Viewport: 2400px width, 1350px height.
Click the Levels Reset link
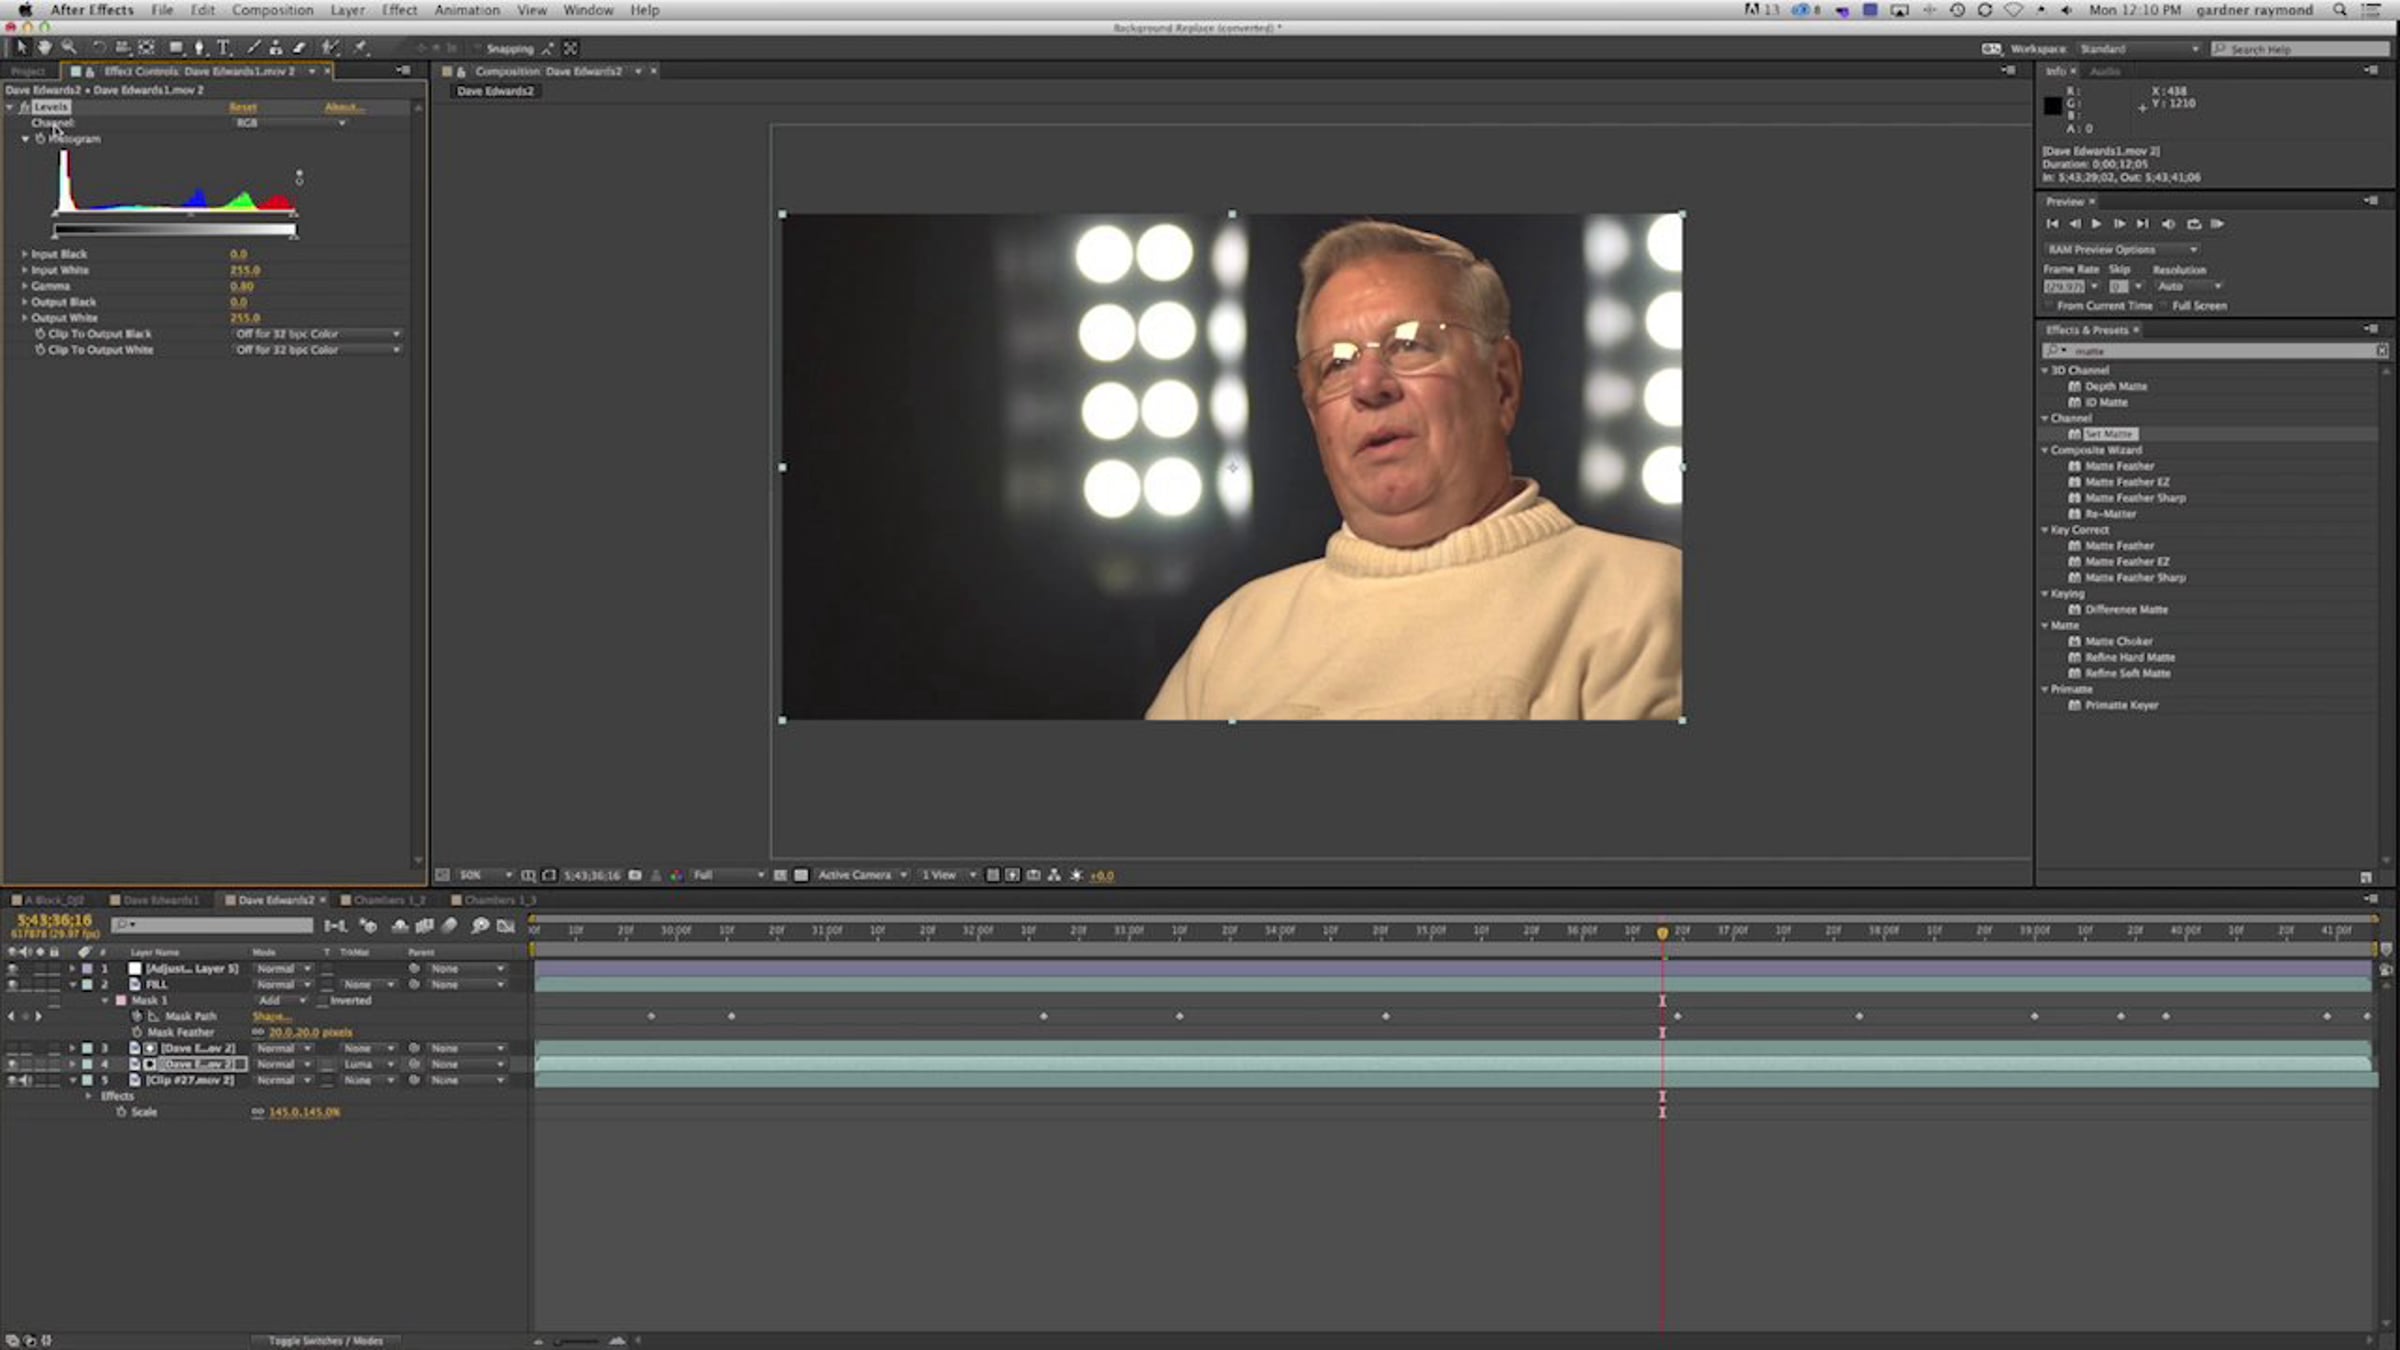(243, 107)
